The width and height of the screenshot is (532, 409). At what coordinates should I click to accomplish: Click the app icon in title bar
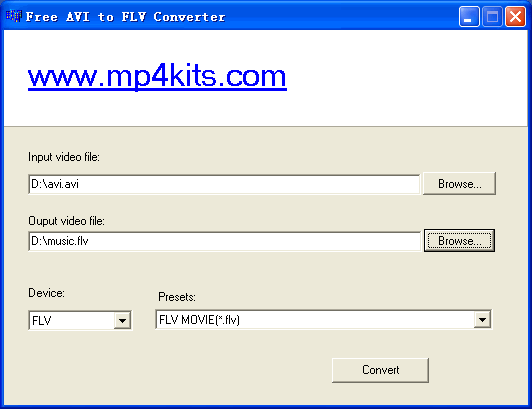[x=14, y=16]
